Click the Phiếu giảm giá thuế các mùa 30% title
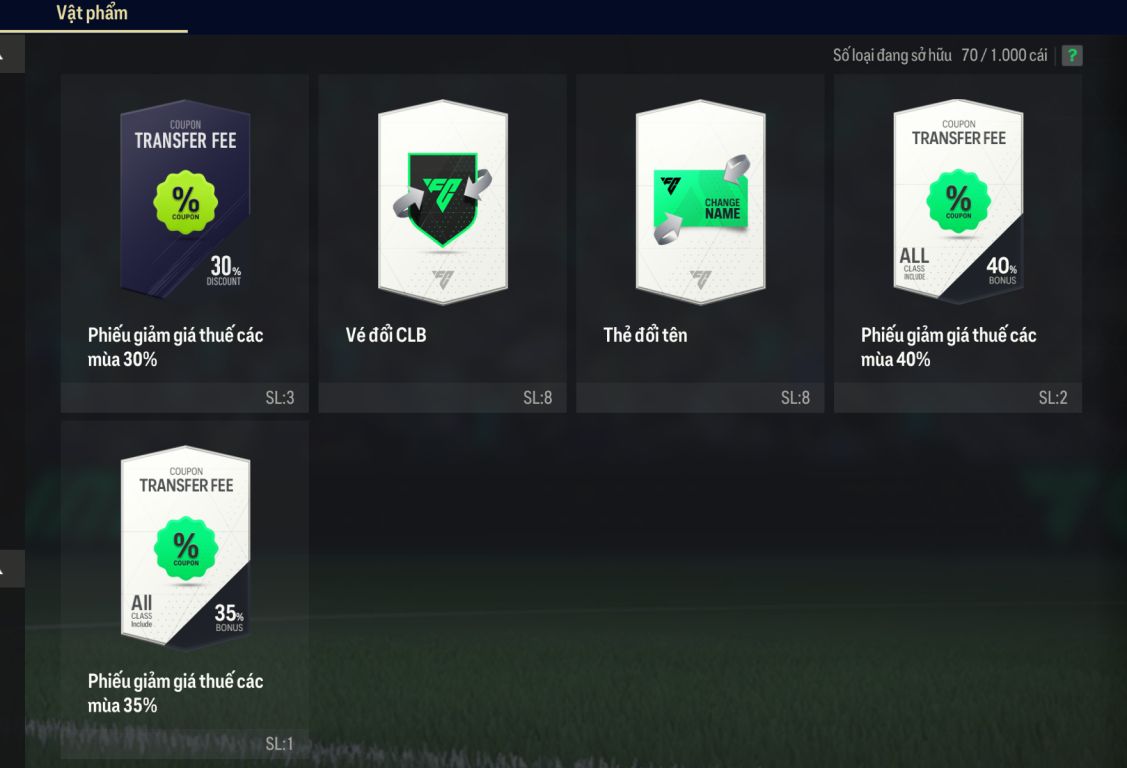This screenshot has width=1127, height=768. tap(175, 347)
